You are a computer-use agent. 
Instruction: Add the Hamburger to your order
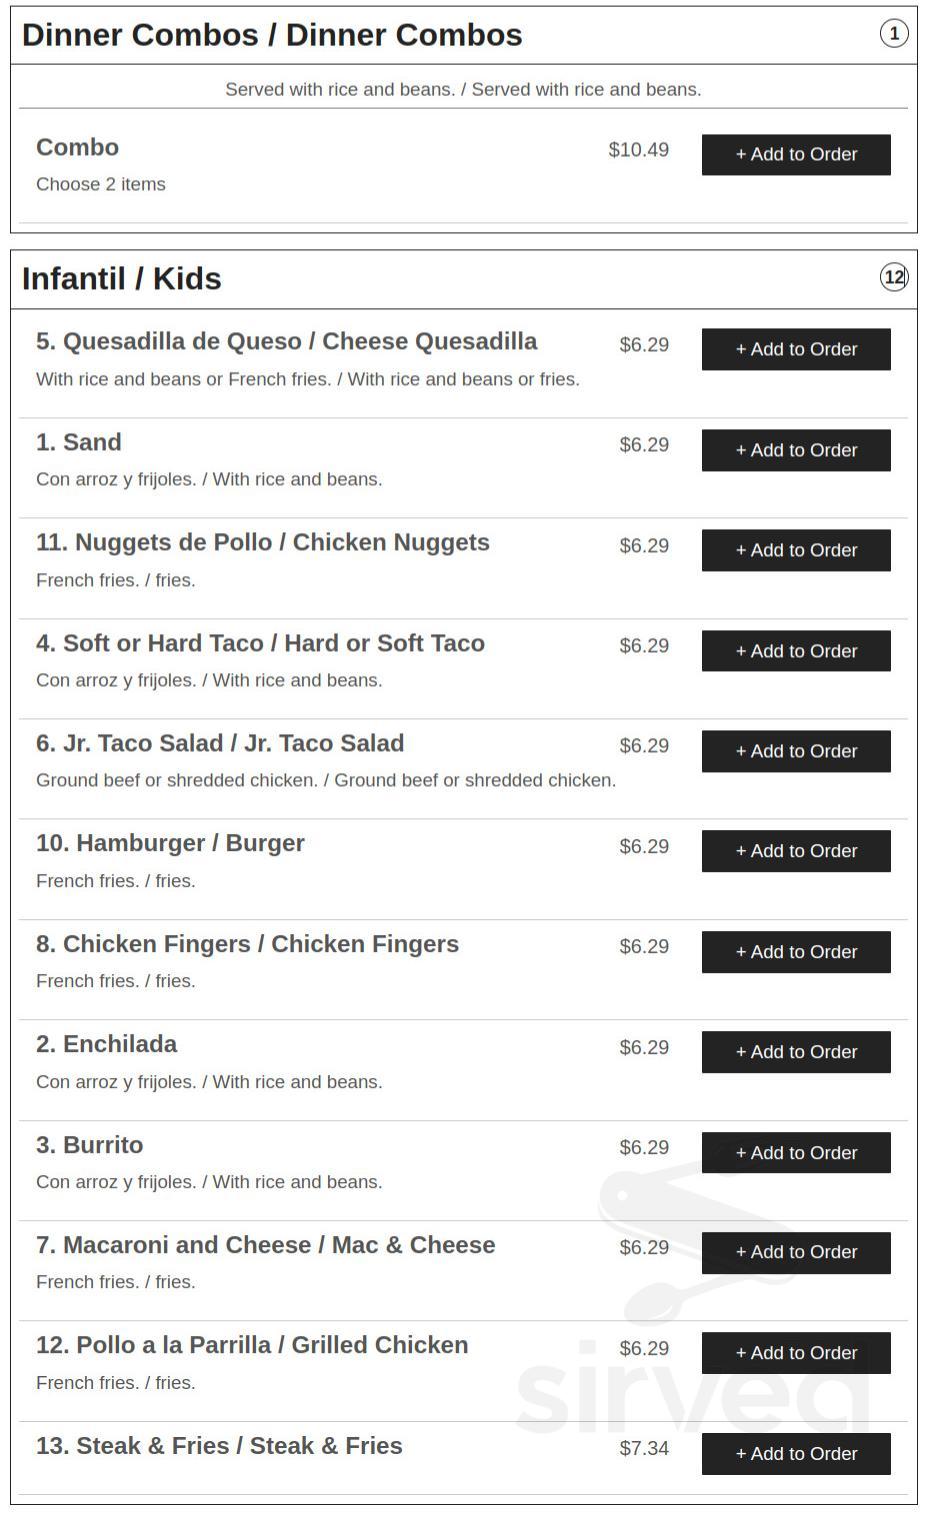tap(795, 850)
